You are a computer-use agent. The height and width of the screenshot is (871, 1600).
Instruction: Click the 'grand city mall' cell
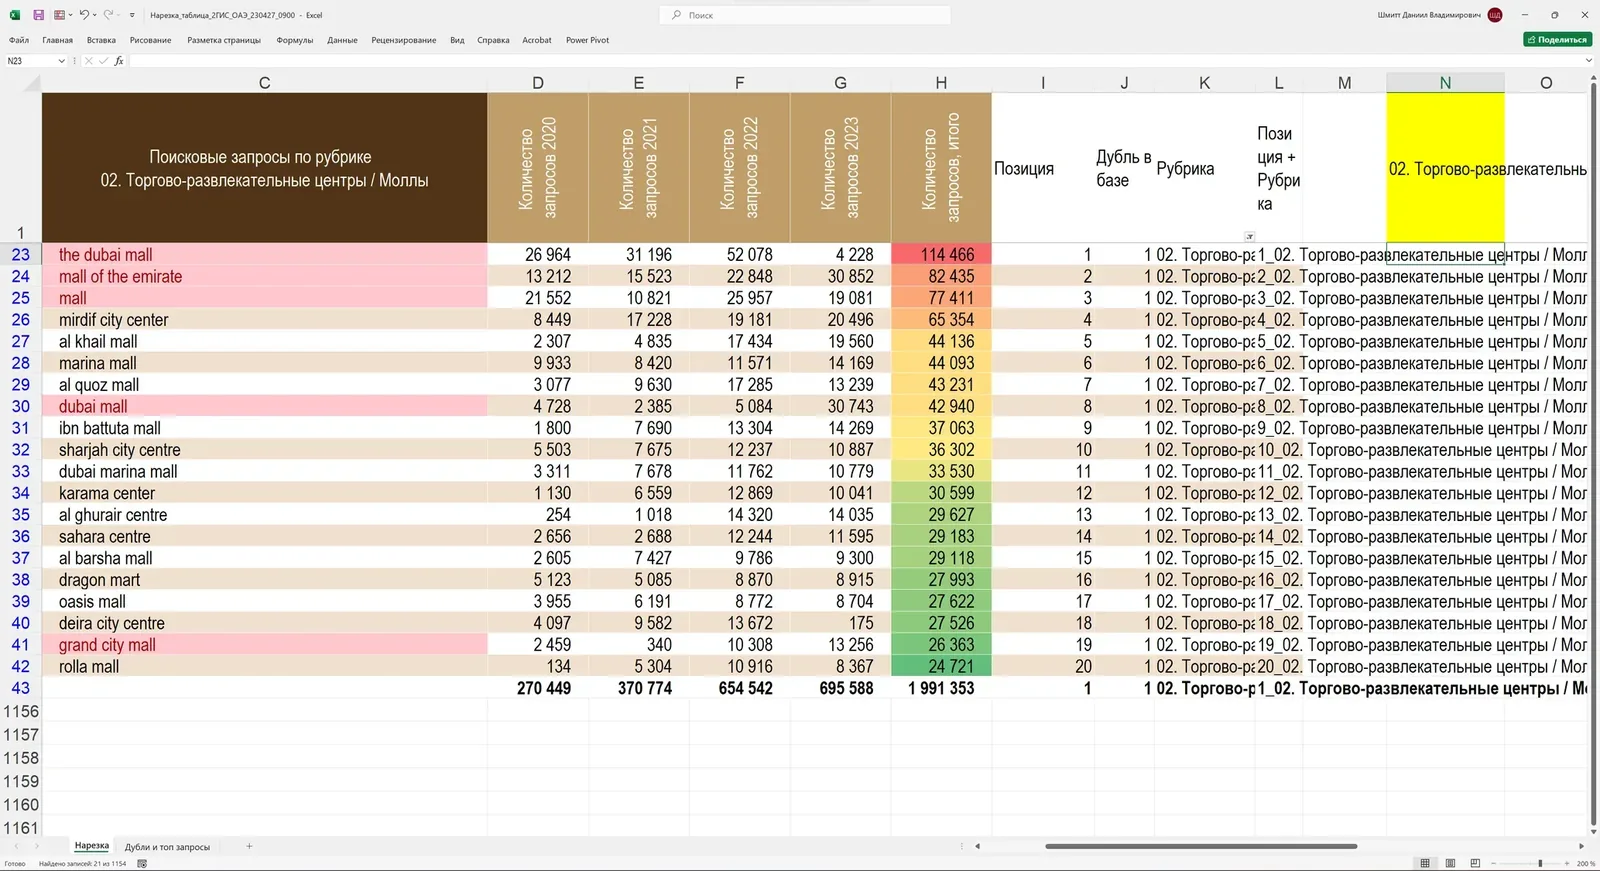coord(264,645)
